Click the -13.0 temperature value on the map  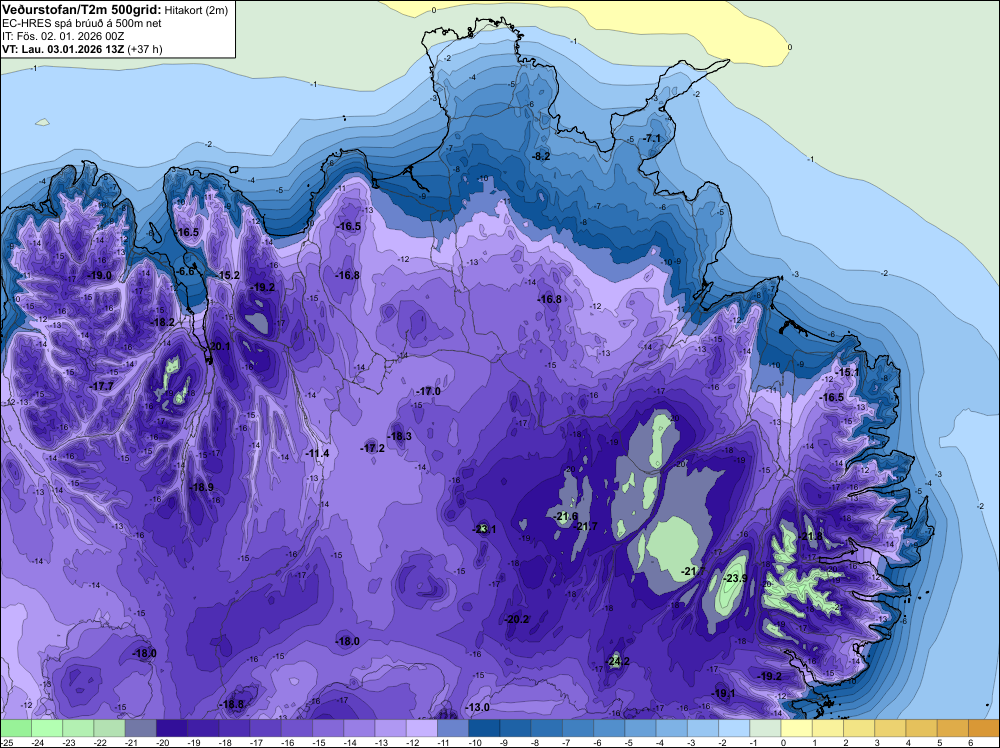tap(477, 707)
